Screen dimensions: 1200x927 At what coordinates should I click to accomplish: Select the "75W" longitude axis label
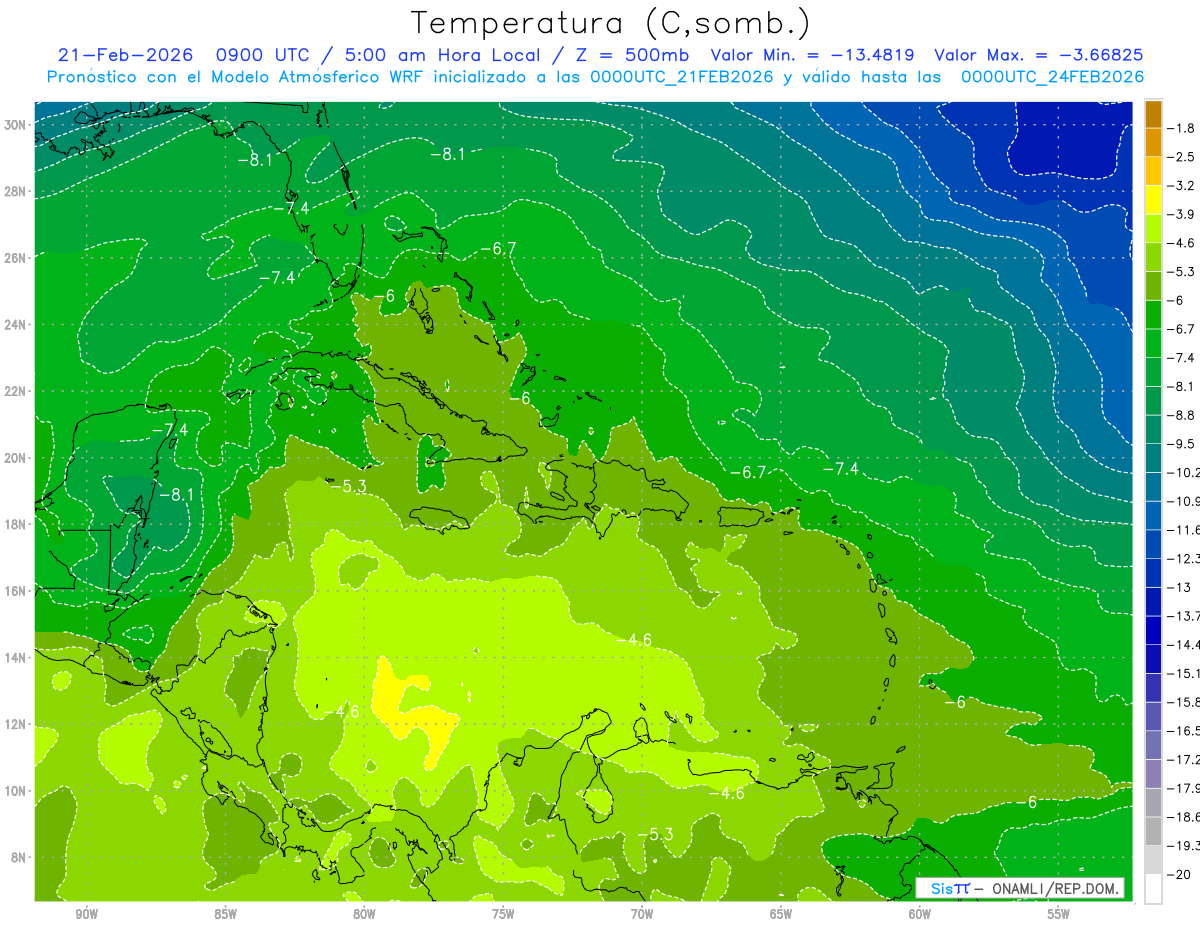point(503,914)
